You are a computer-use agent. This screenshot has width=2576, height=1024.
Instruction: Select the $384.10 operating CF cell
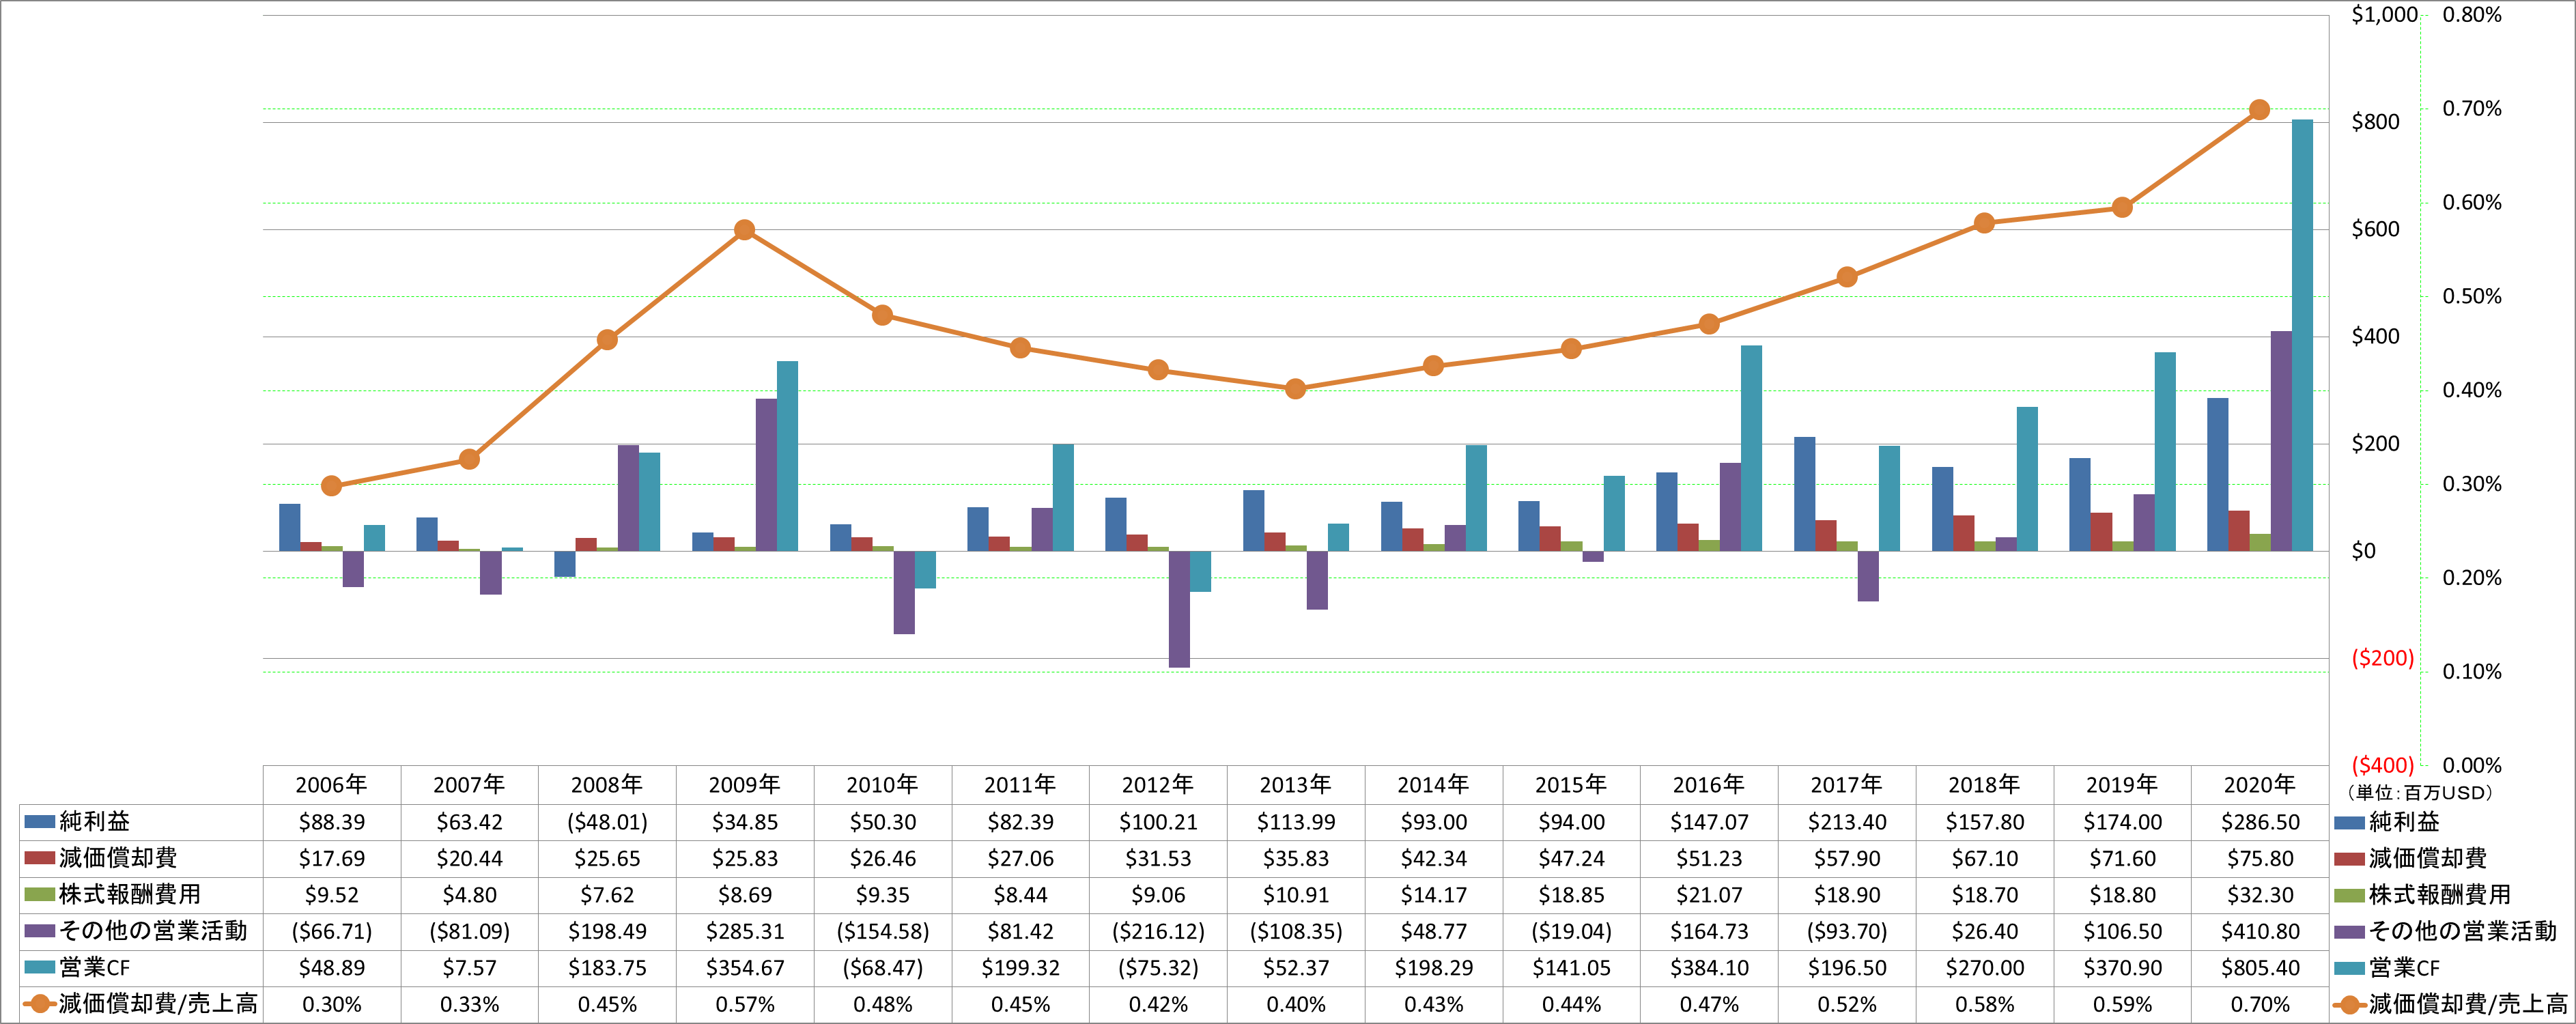tap(1709, 968)
